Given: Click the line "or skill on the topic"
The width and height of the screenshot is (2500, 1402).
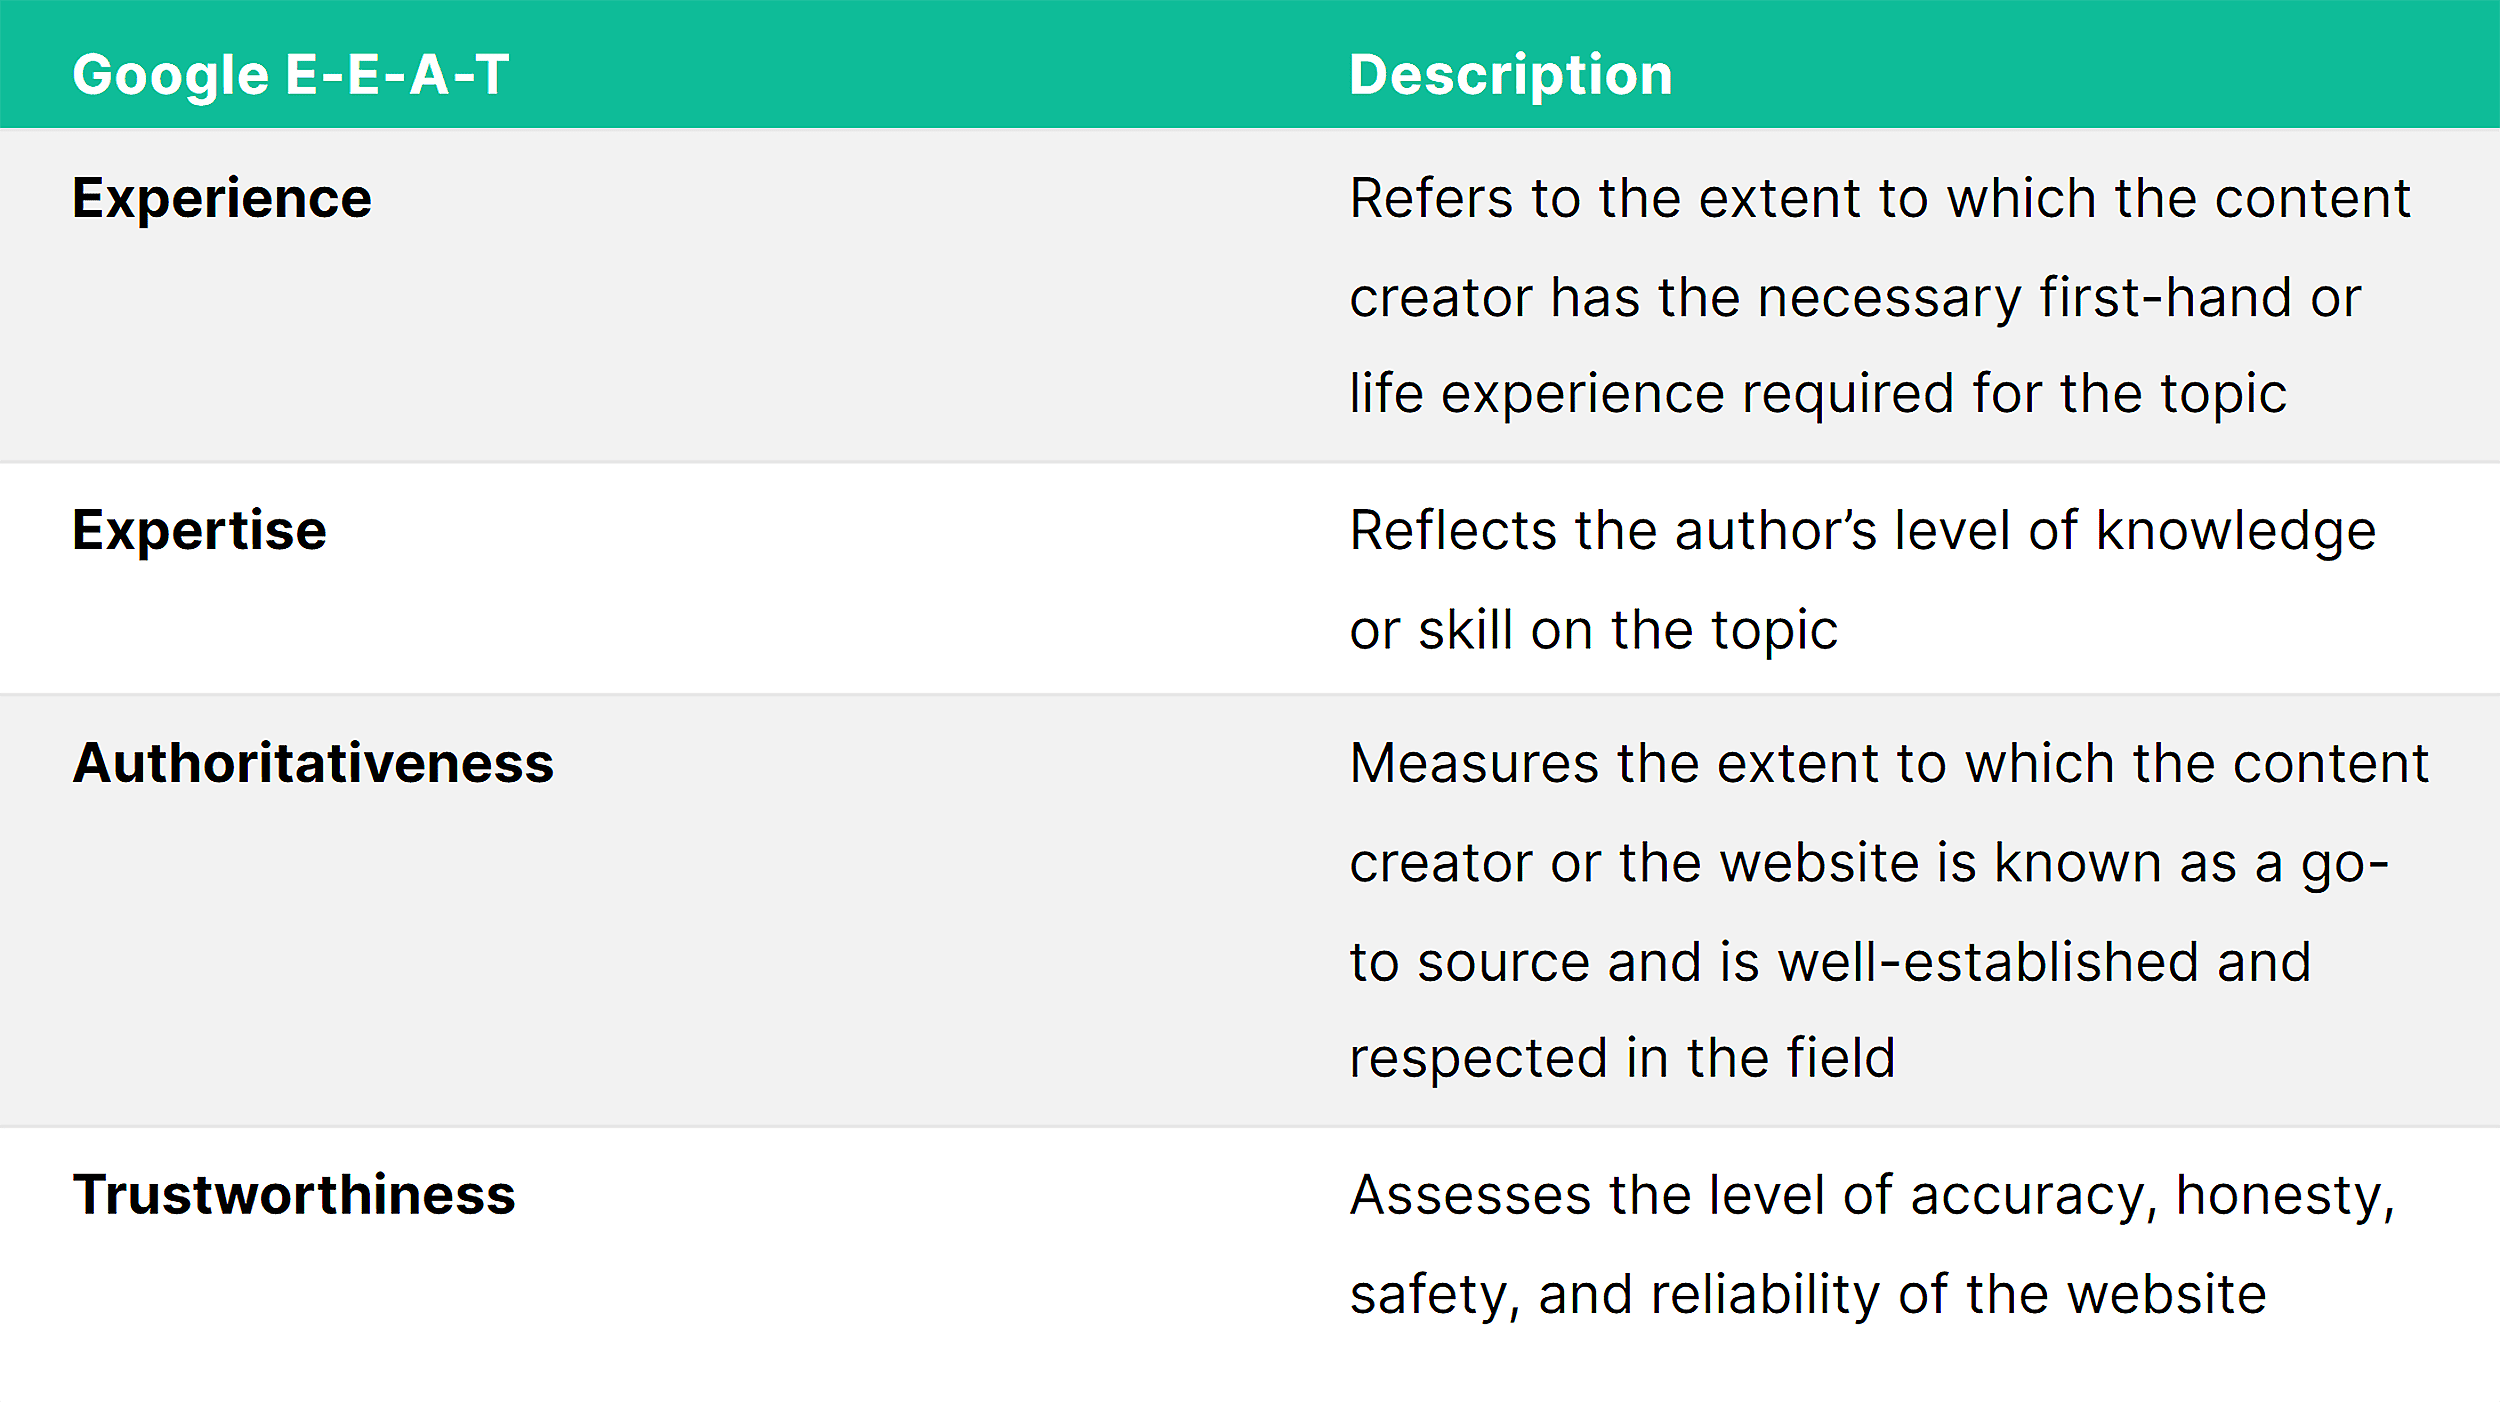Looking at the screenshot, I should 1593,630.
